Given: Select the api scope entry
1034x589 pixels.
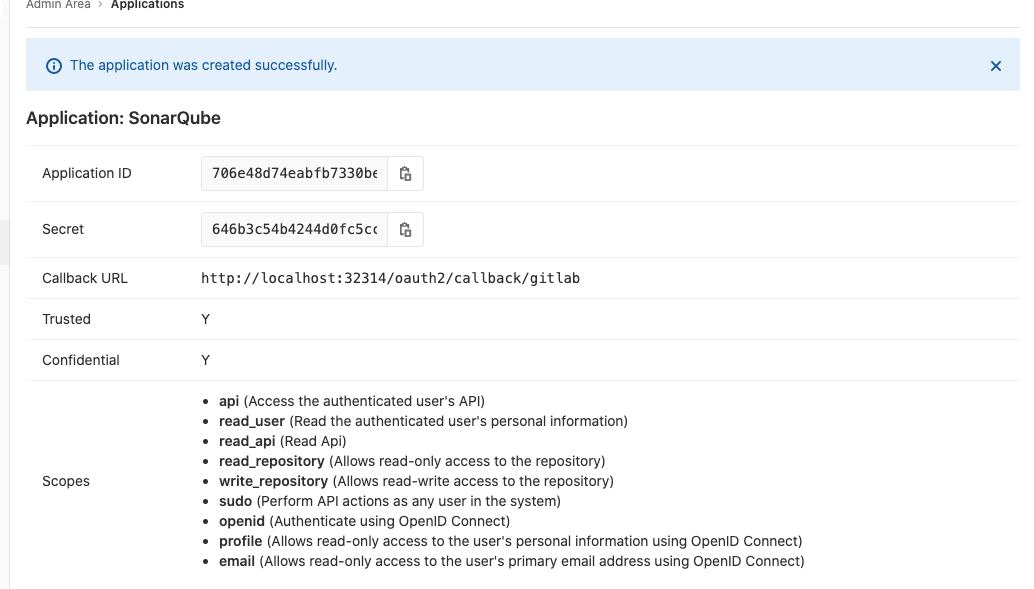Looking at the screenshot, I should (229, 401).
